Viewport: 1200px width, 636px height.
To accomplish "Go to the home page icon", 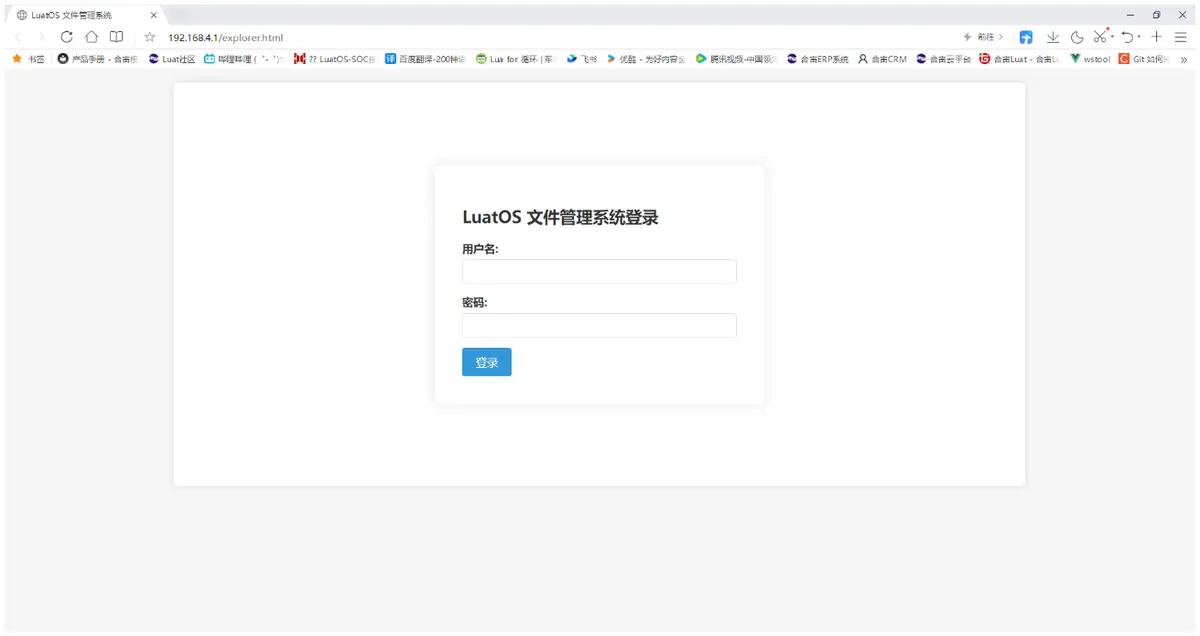I will [x=91, y=37].
